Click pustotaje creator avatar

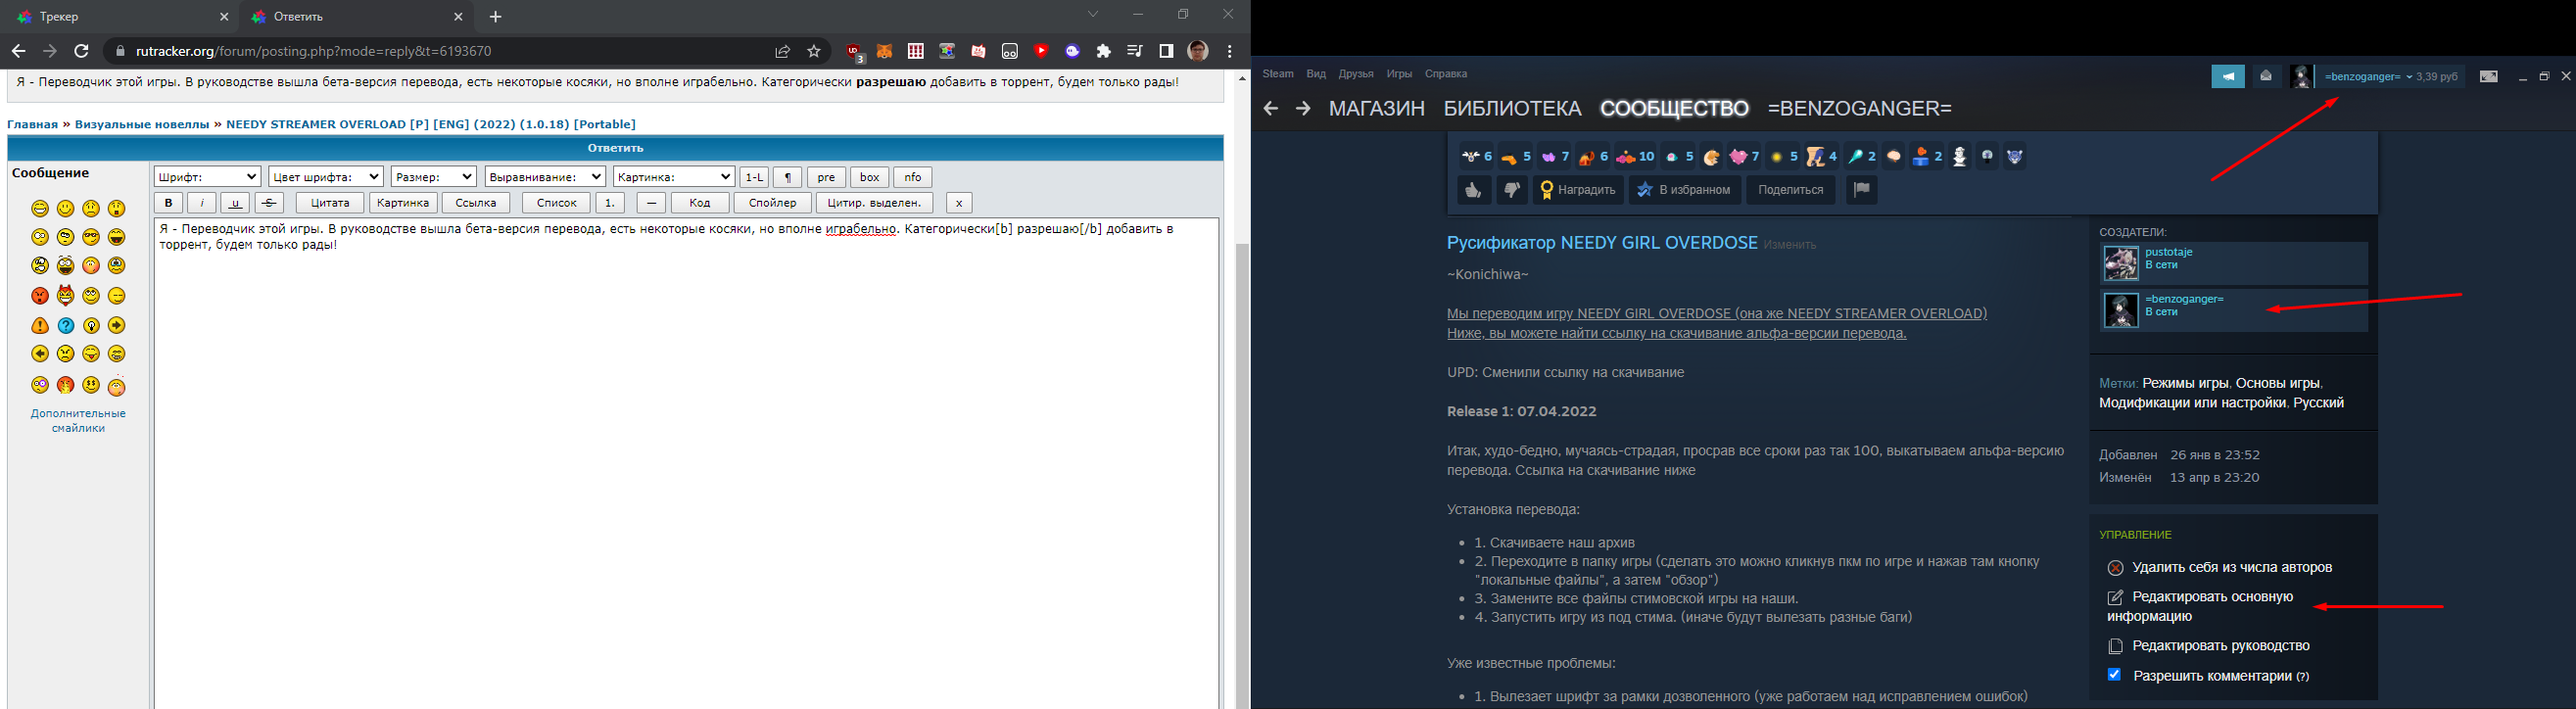click(x=2120, y=264)
